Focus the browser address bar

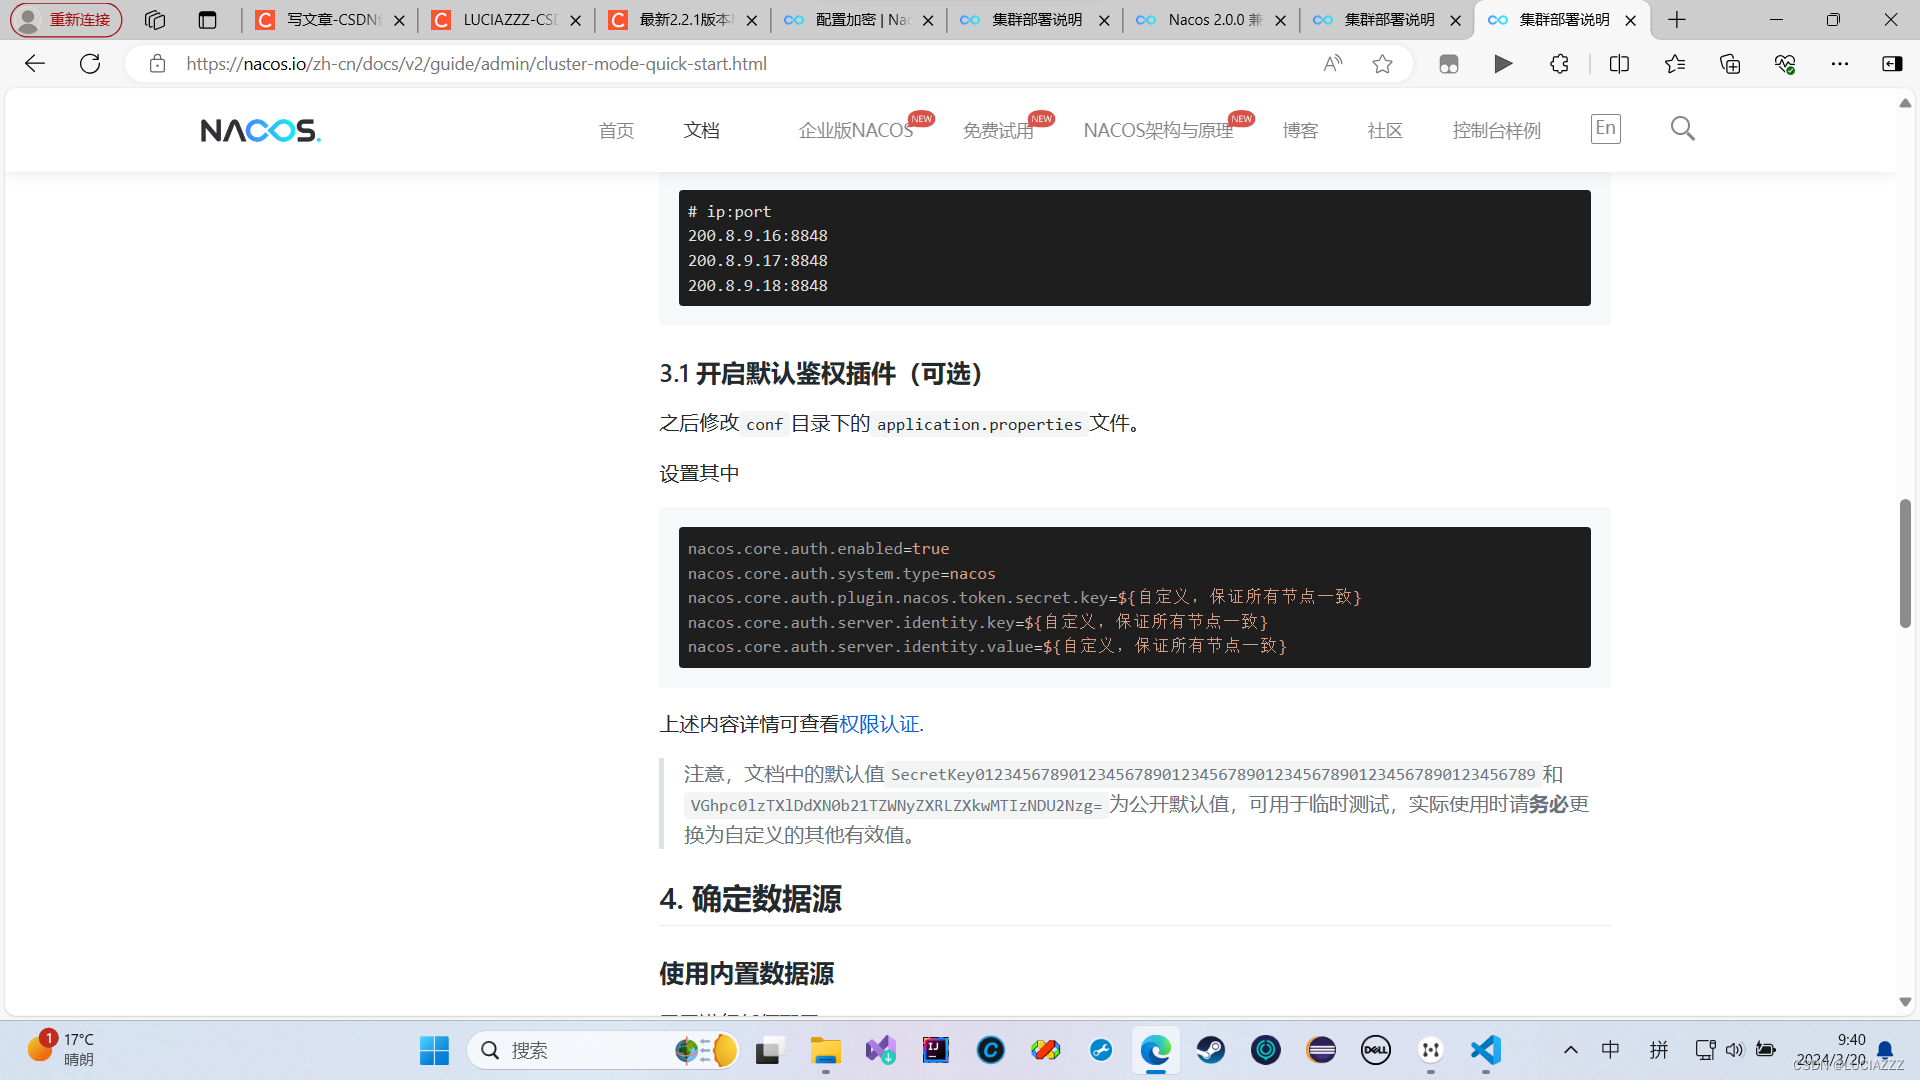point(740,64)
